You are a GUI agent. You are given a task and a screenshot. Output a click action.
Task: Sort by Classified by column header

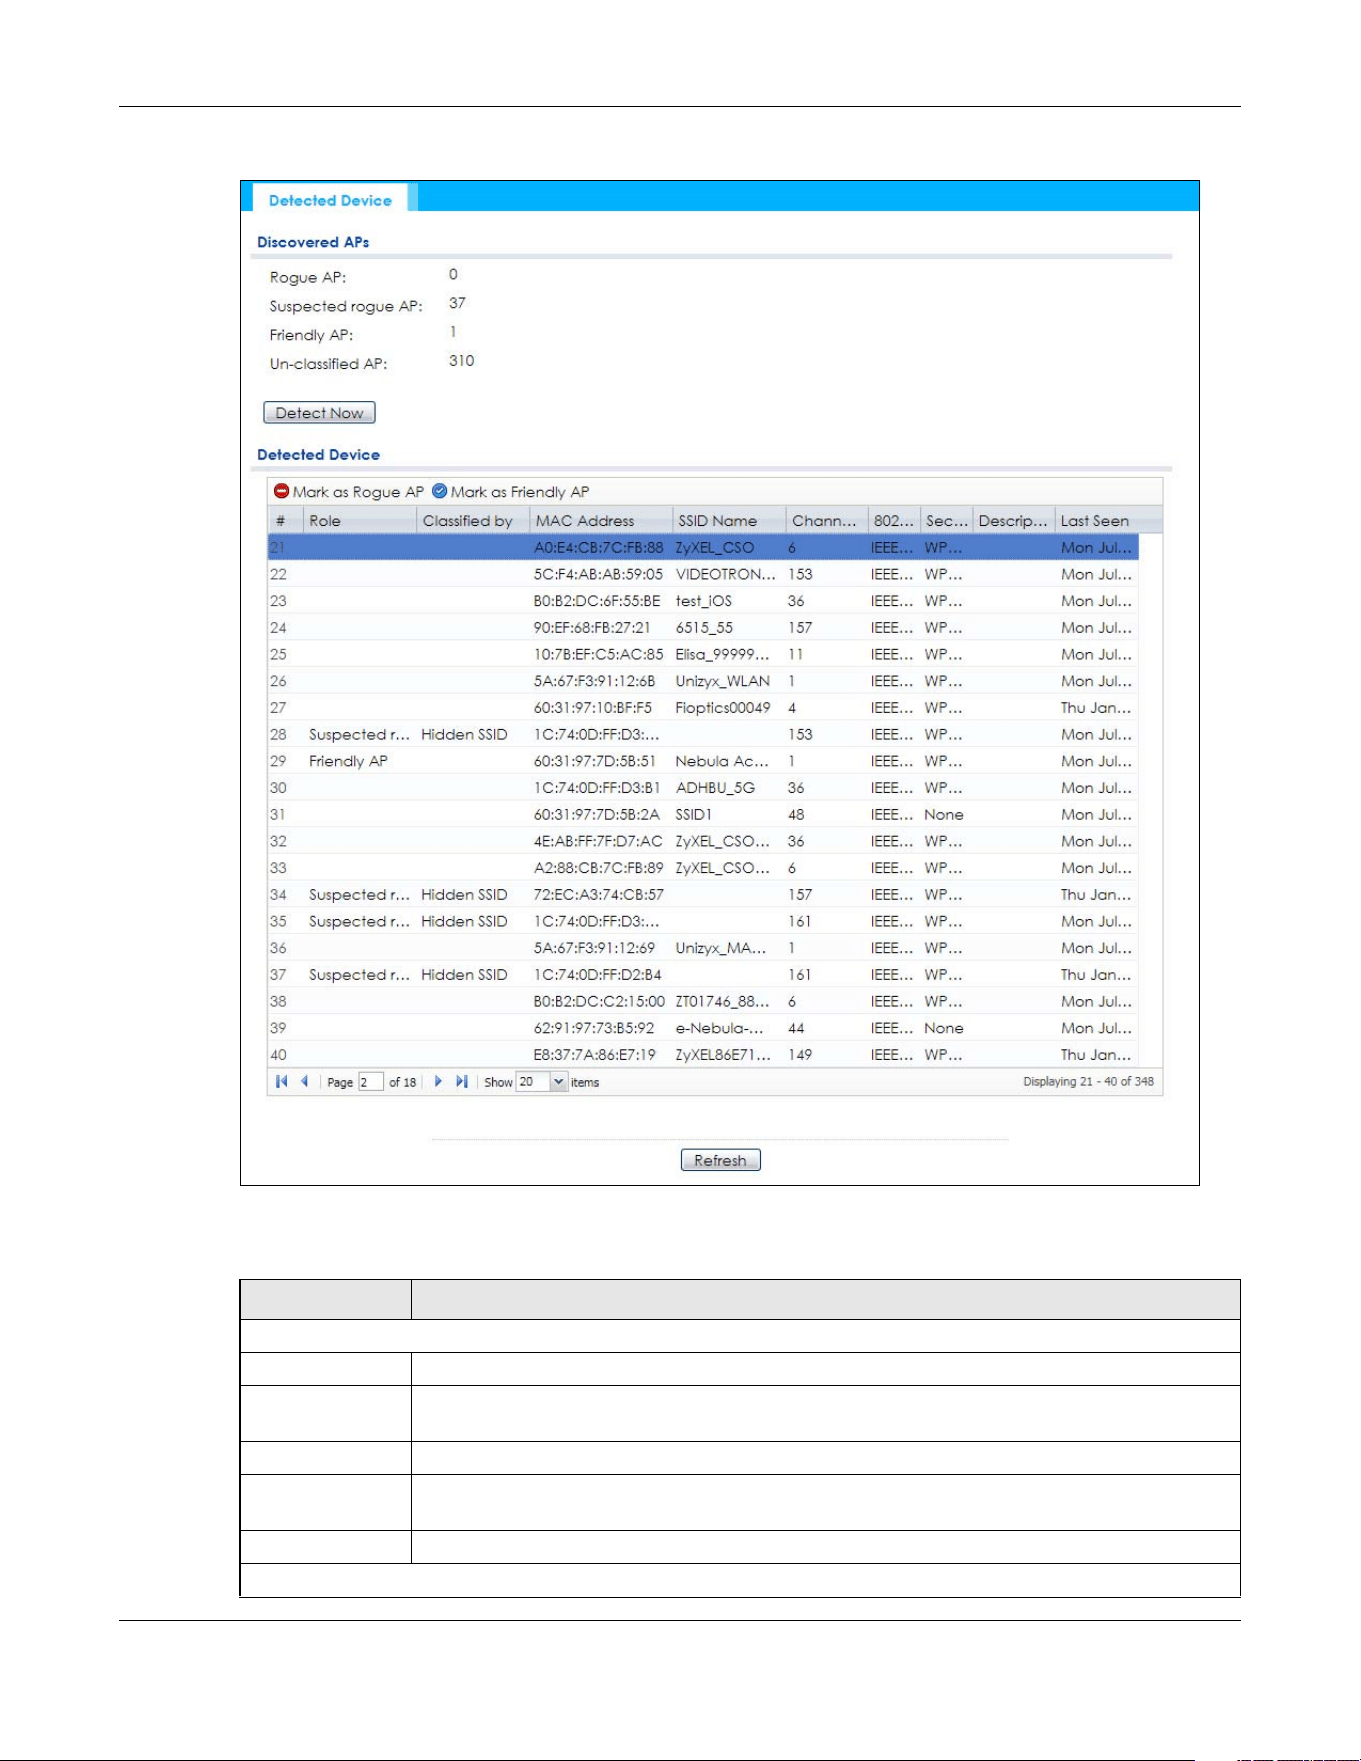pos(472,520)
